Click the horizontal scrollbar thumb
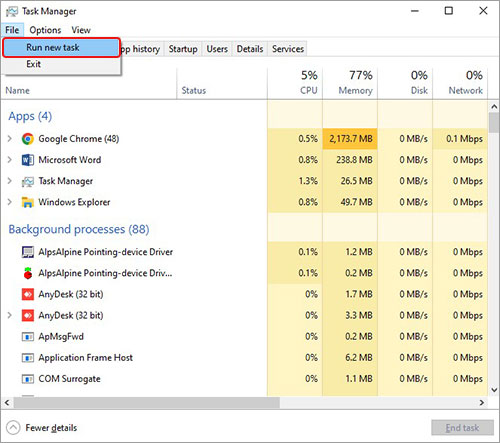 (x=146, y=403)
